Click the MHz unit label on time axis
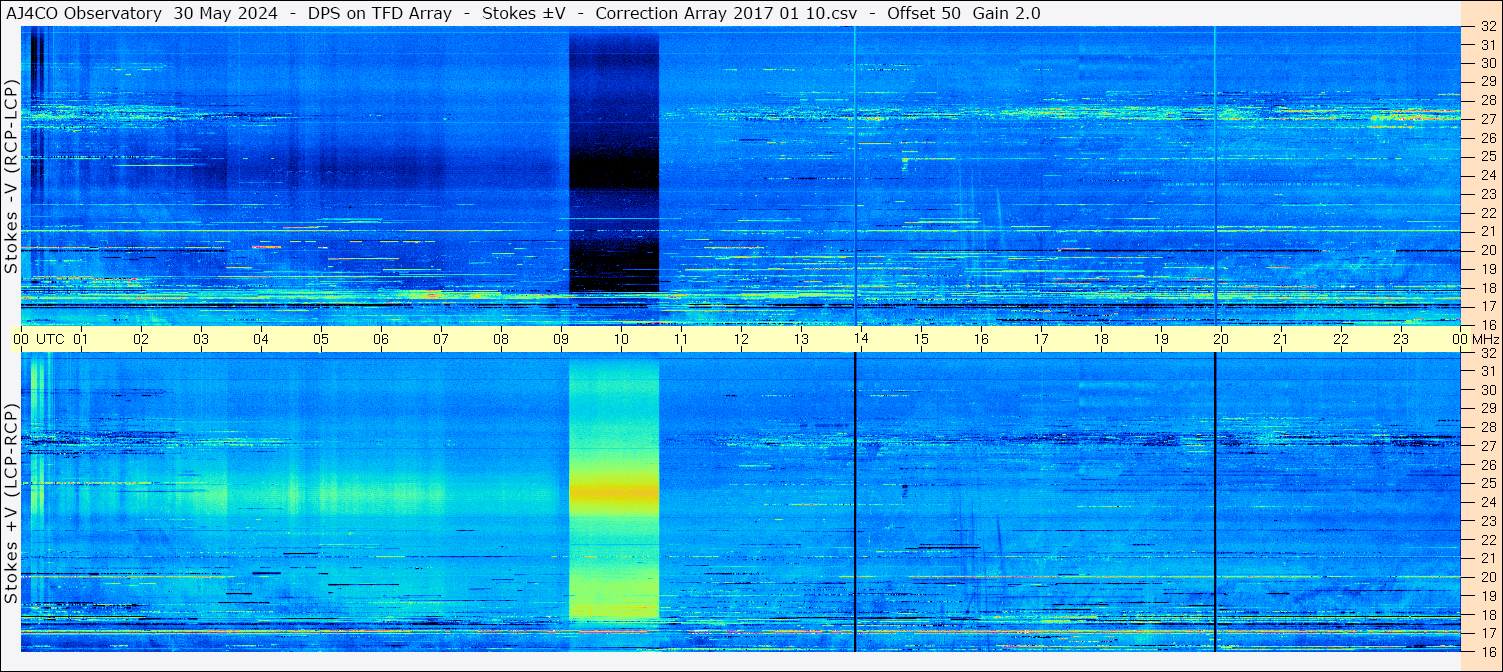Viewport: 1503px width, 672px height. click(1486, 339)
